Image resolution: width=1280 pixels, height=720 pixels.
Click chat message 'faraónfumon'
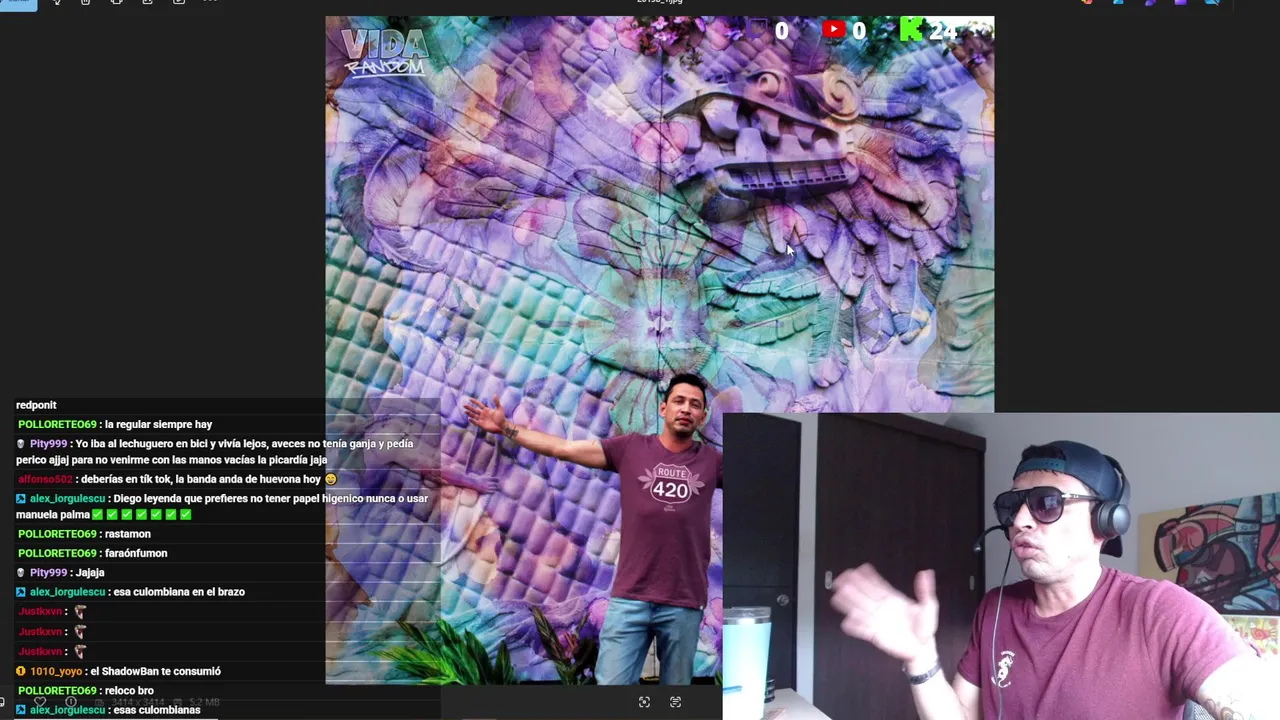click(136, 553)
